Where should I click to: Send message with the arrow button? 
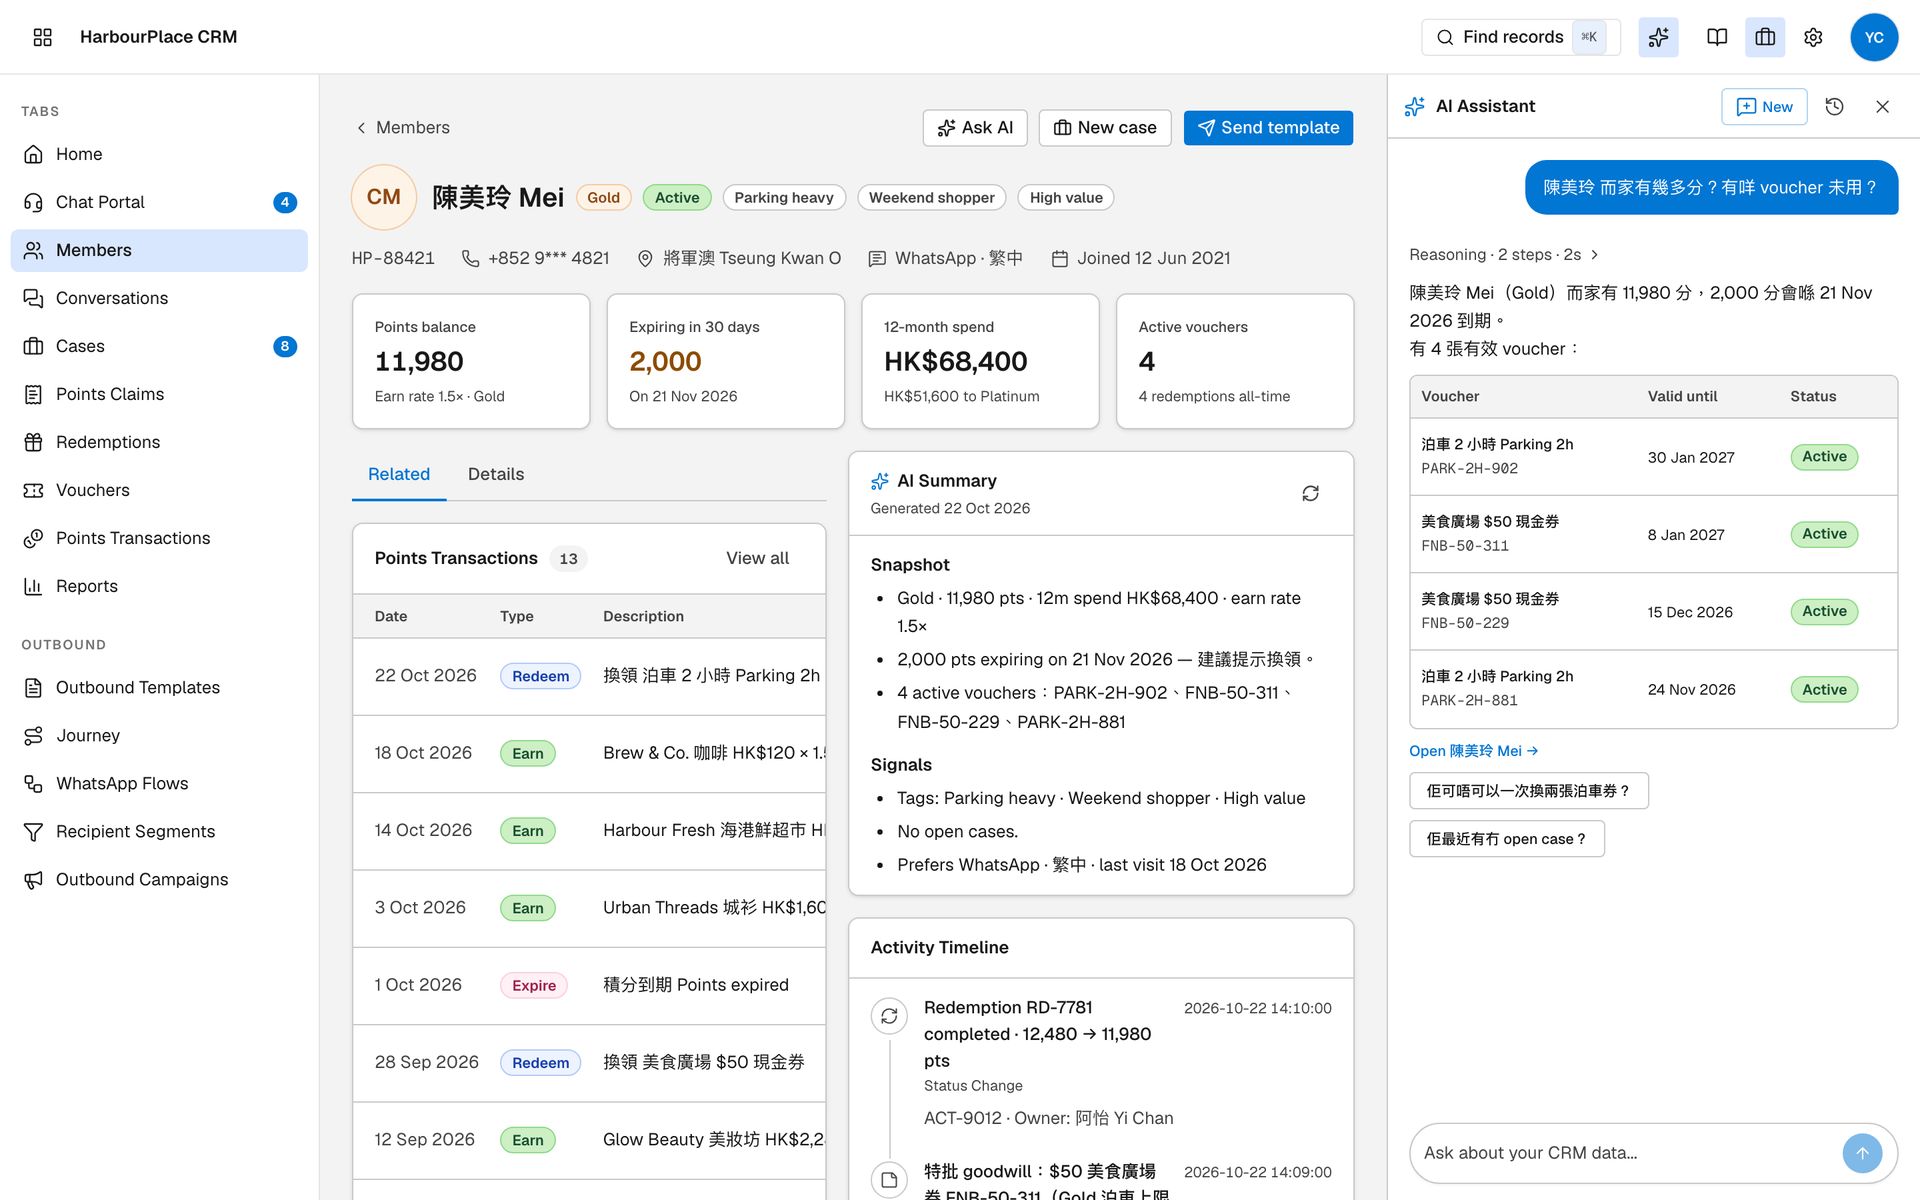click(x=1862, y=1153)
